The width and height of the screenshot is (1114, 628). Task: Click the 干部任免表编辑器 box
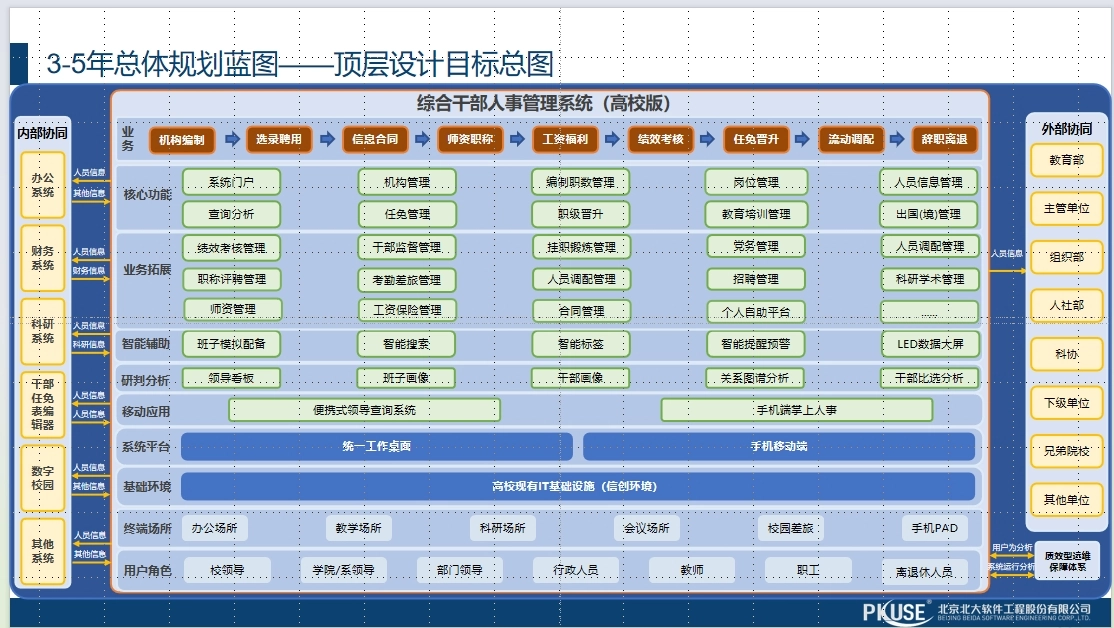tap(43, 404)
